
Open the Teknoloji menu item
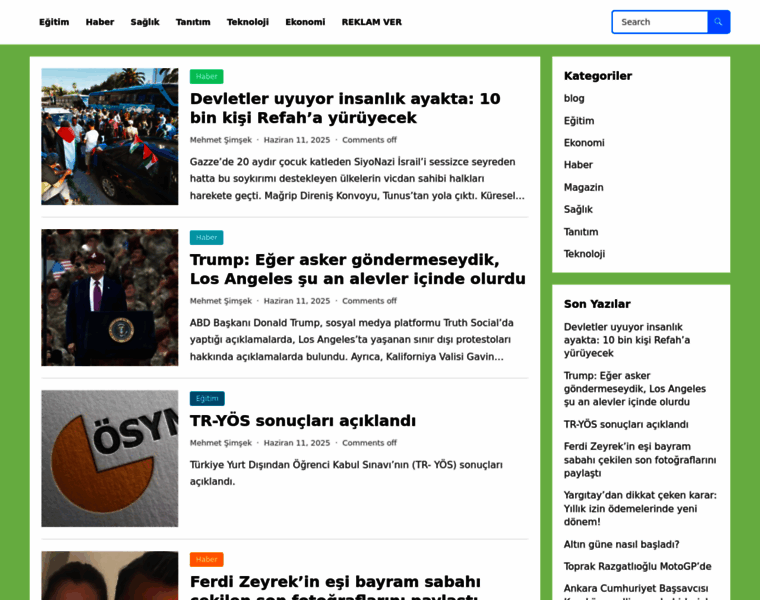[248, 22]
